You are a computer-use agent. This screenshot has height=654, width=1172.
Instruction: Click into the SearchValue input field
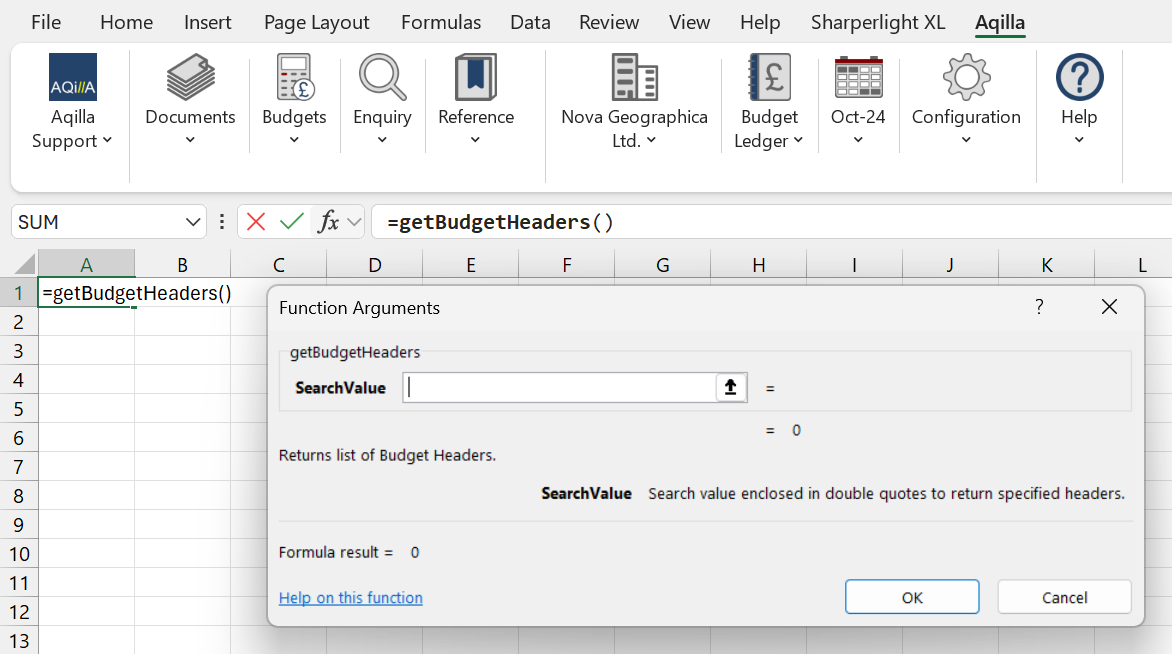pyautogui.click(x=560, y=388)
